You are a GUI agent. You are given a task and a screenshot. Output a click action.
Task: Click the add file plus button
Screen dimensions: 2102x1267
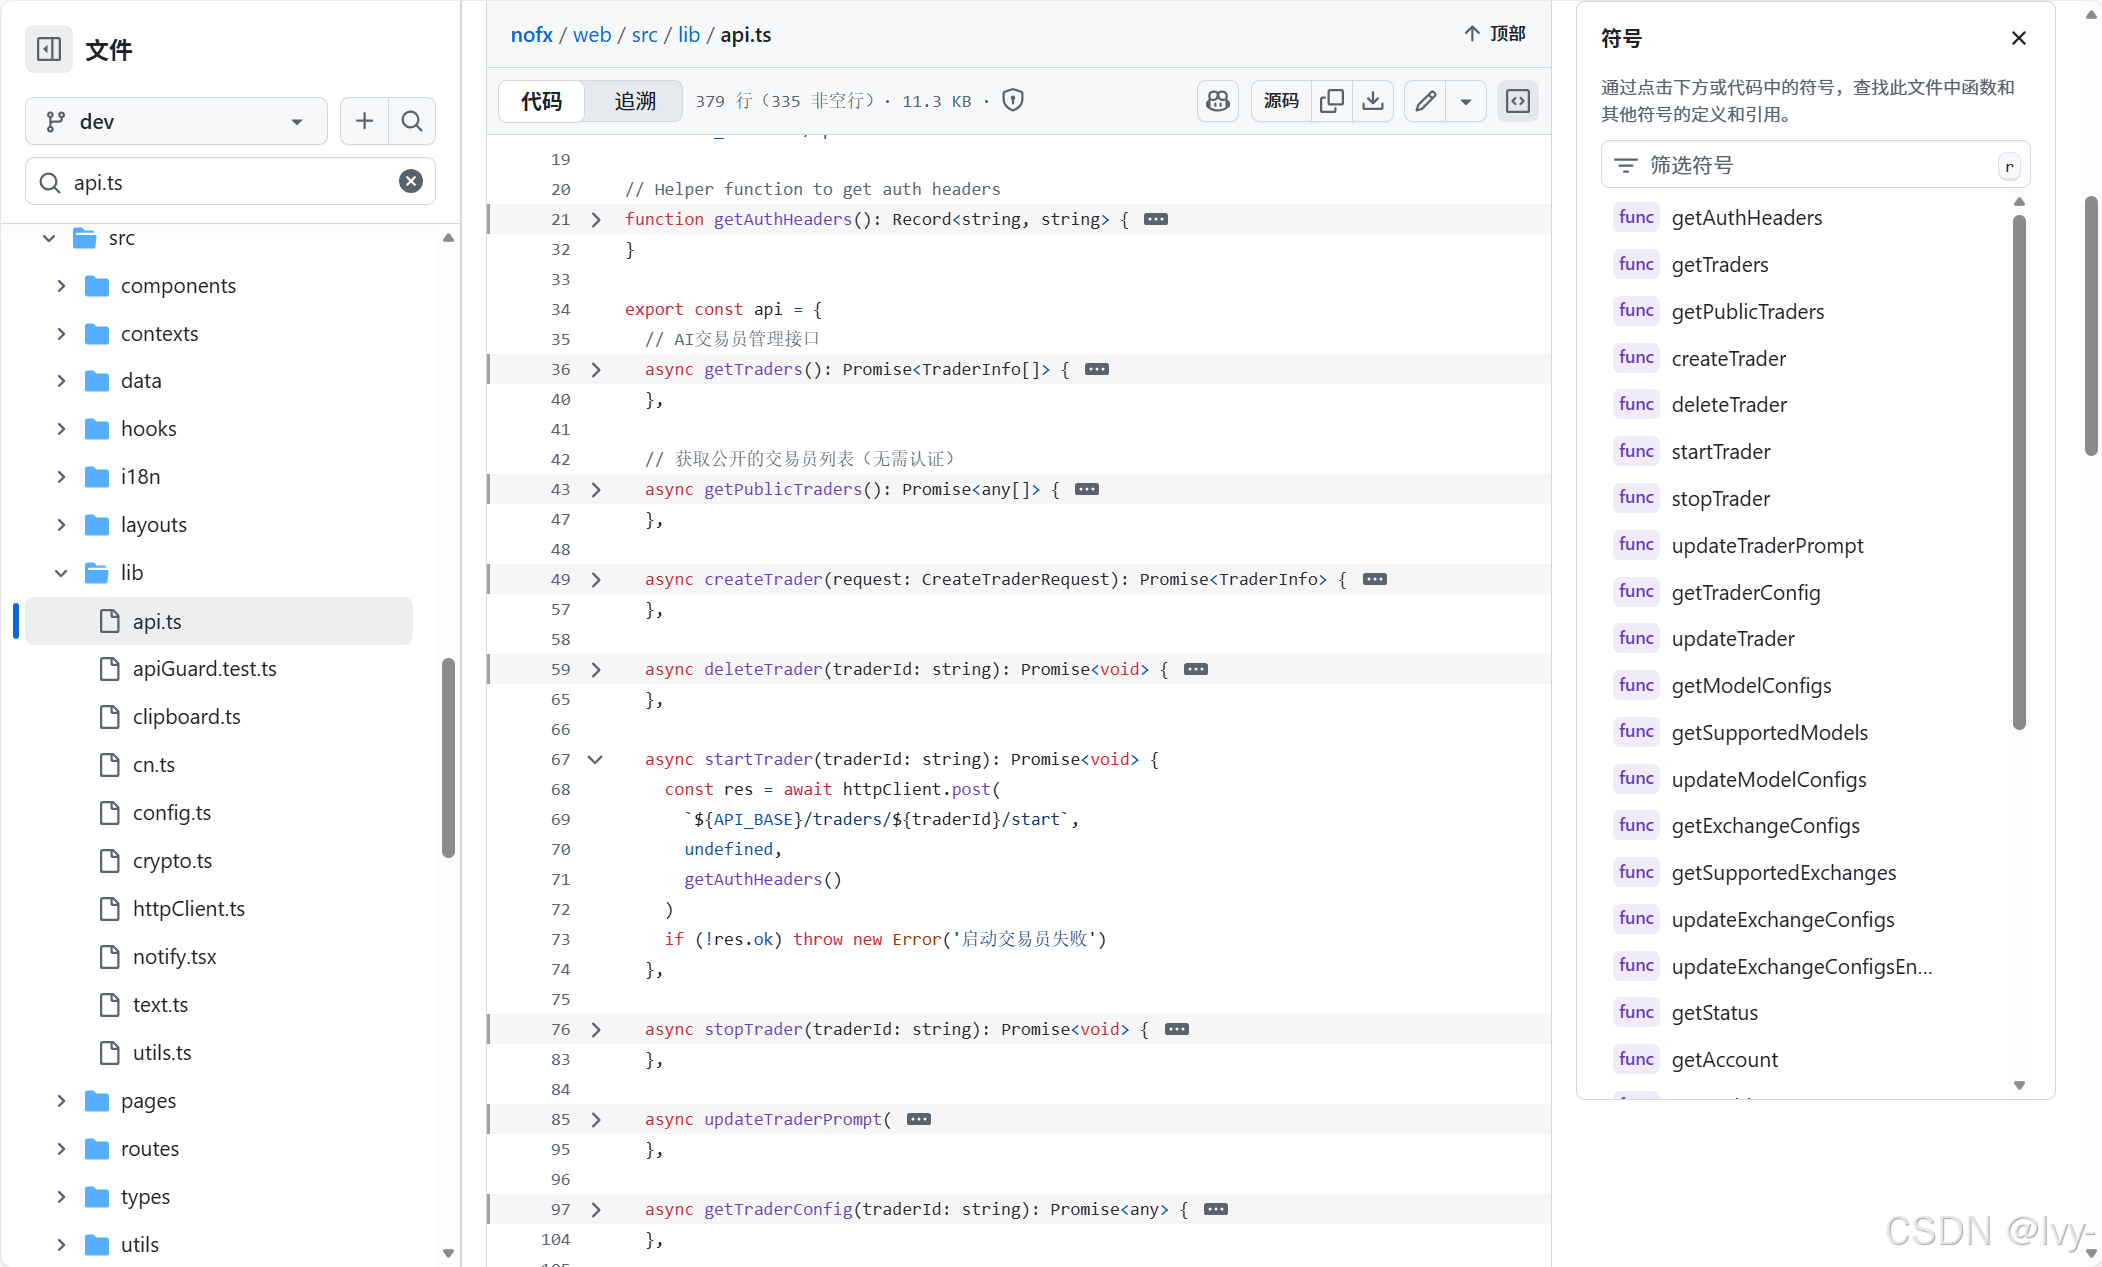point(364,121)
